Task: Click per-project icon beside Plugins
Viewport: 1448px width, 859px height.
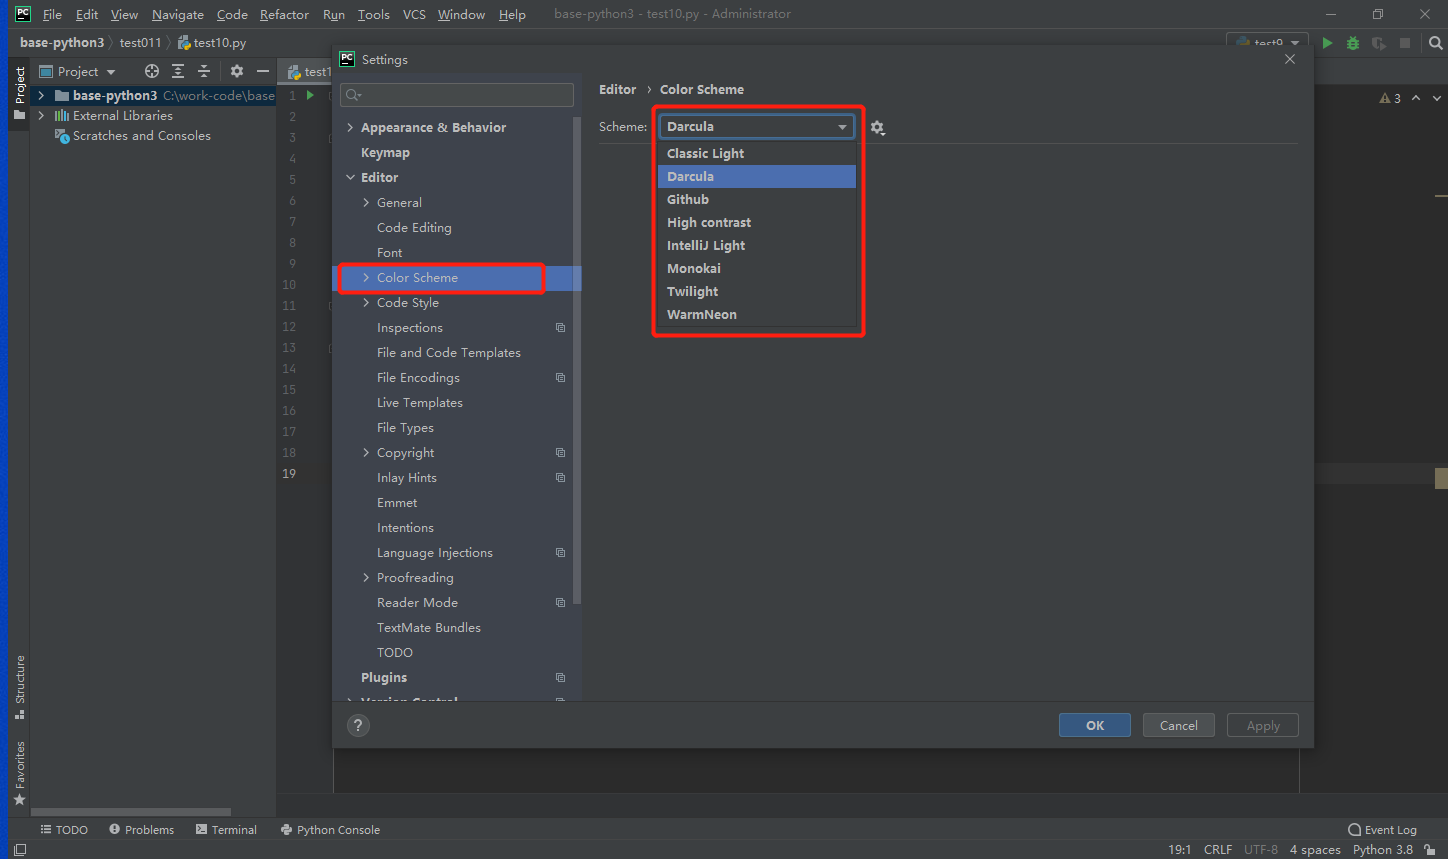Action: pyautogui.click(x=560, y=678)
